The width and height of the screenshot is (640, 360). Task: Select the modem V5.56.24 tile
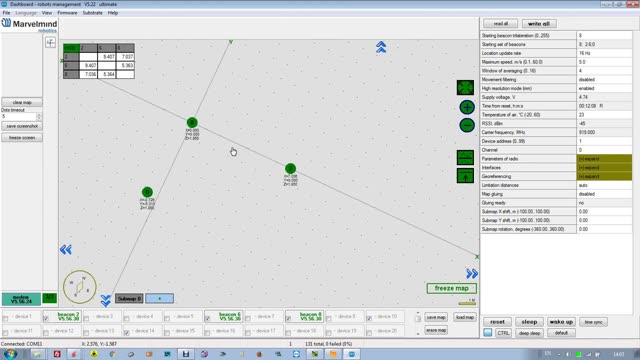(x=21, y=299)
